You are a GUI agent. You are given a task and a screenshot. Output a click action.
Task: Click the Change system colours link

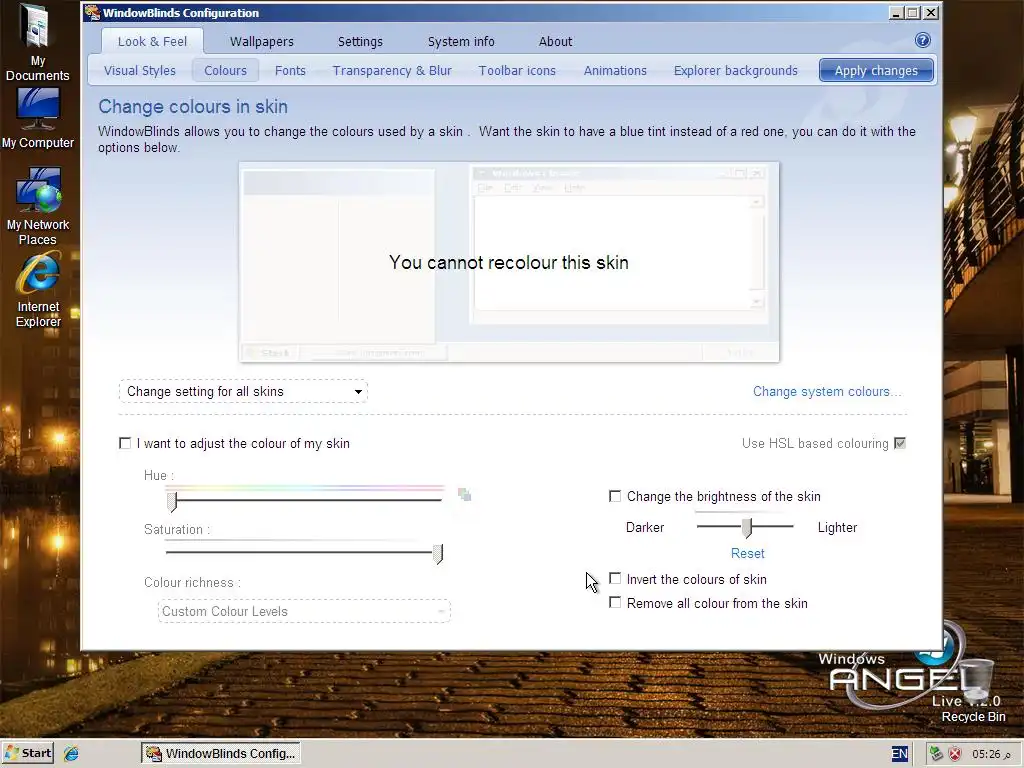pyautogui.click(x=827, y=392)
